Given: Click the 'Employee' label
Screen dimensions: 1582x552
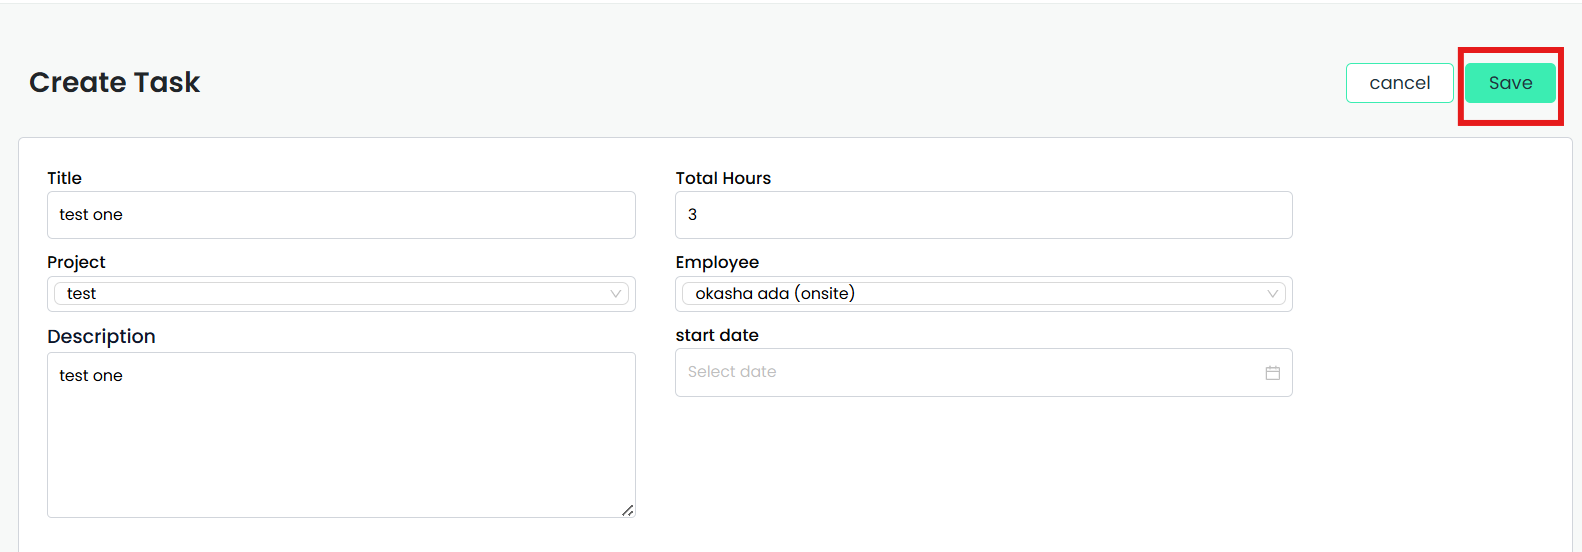Looking at the screenshot, I should point(717,262).
